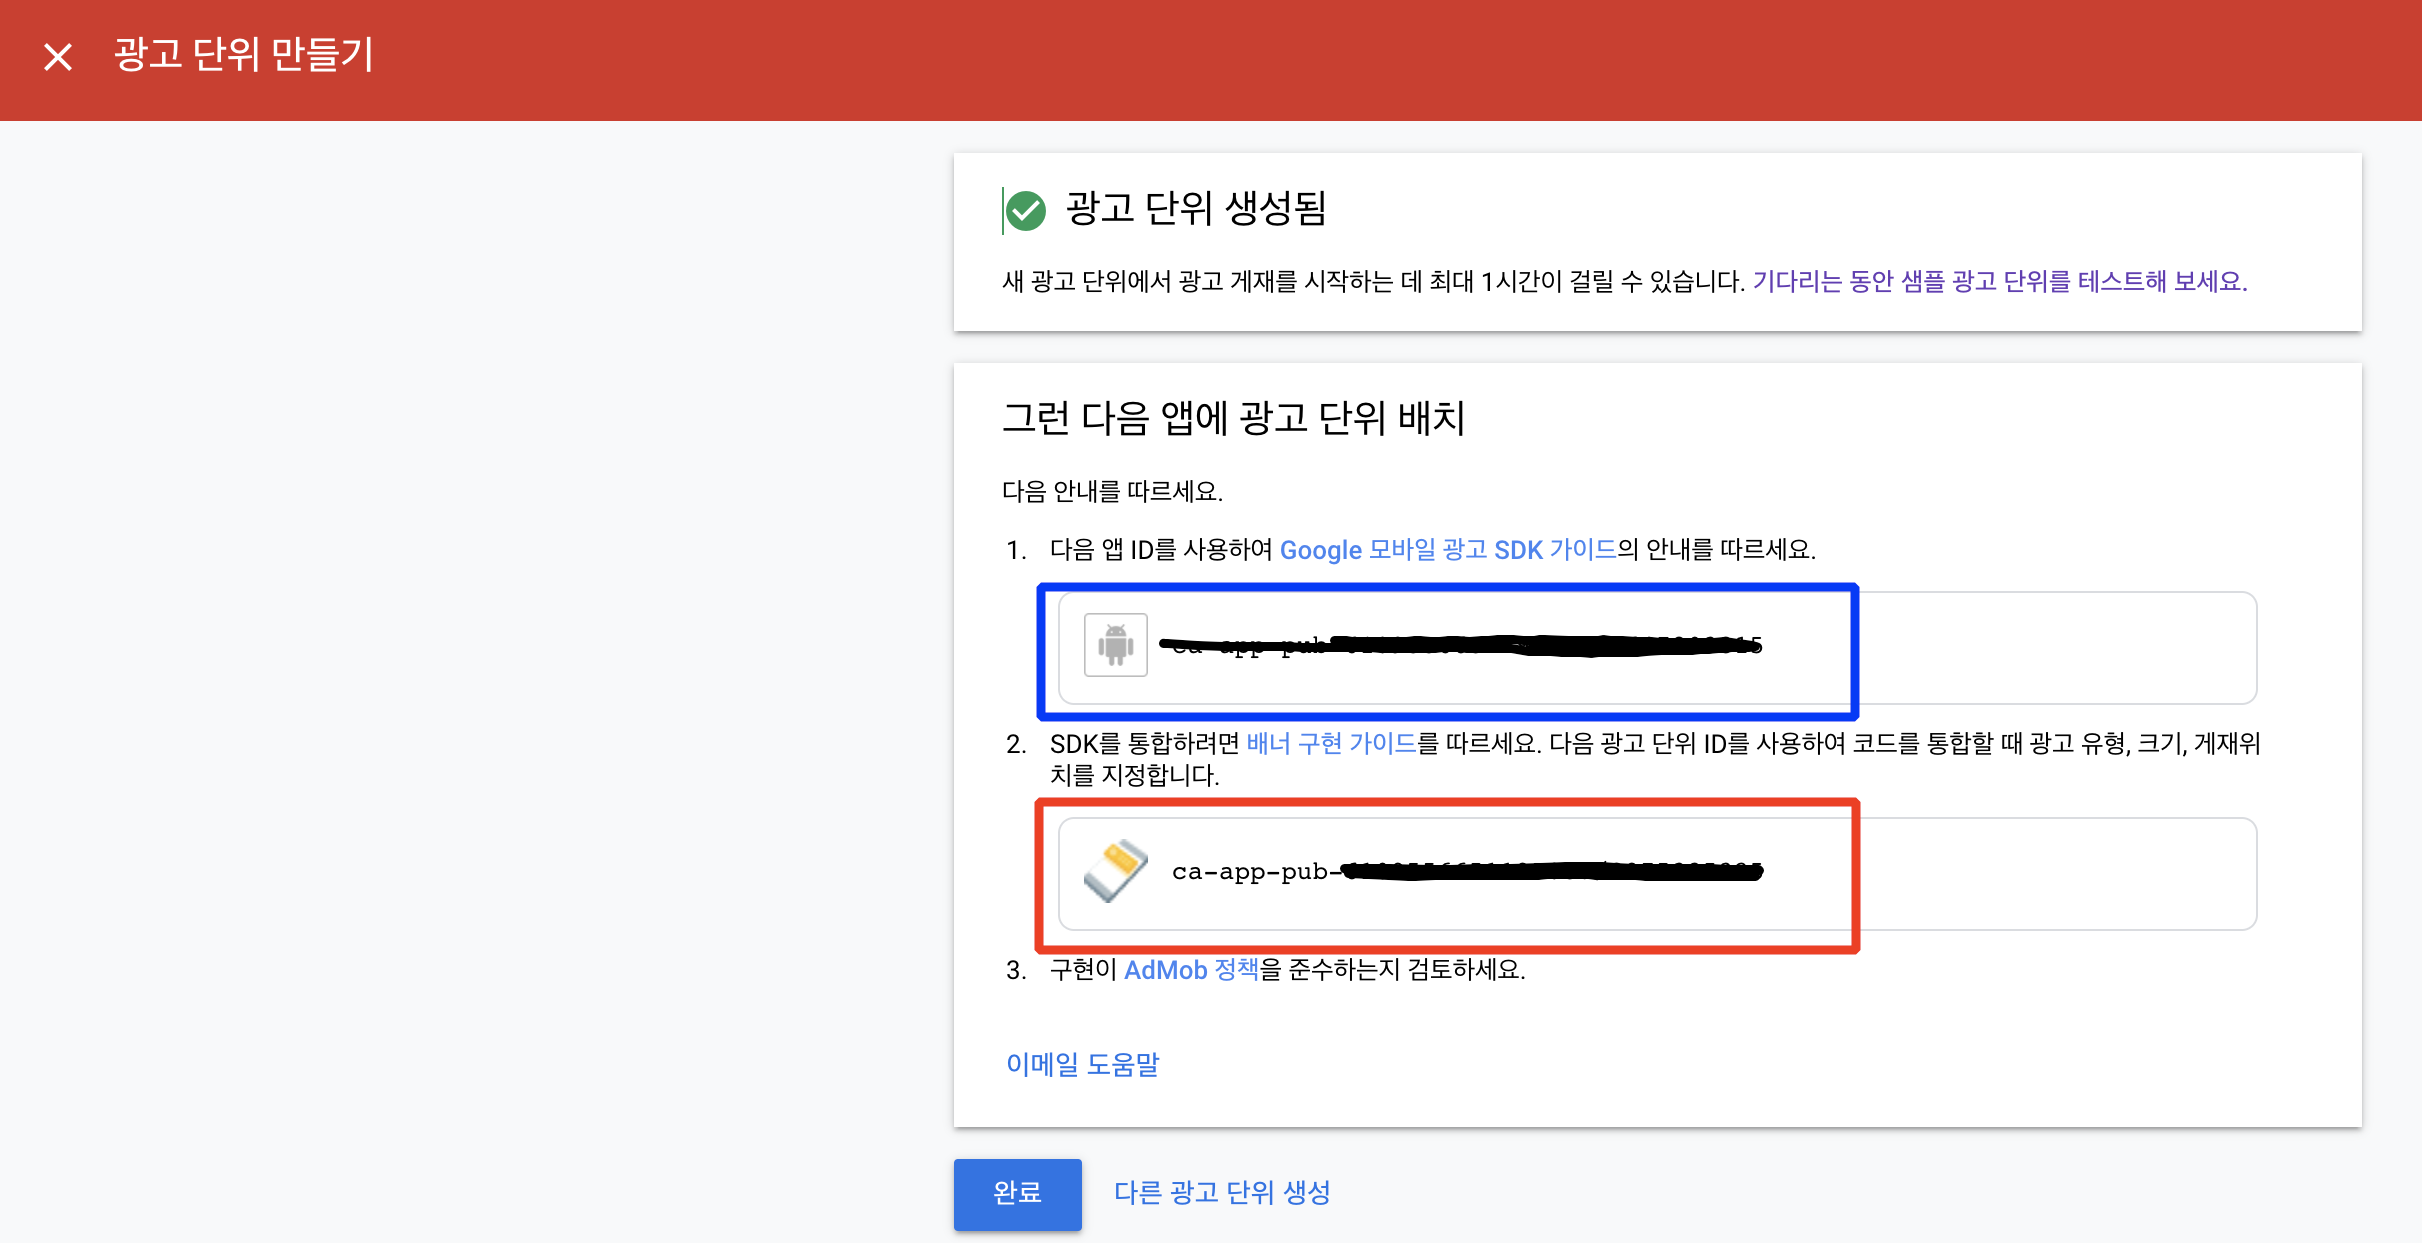This screenshot has height=1243, width=2422.
Task: Click the 다음 안내를 따르세요 text line
Action: tap(1112, 491)
